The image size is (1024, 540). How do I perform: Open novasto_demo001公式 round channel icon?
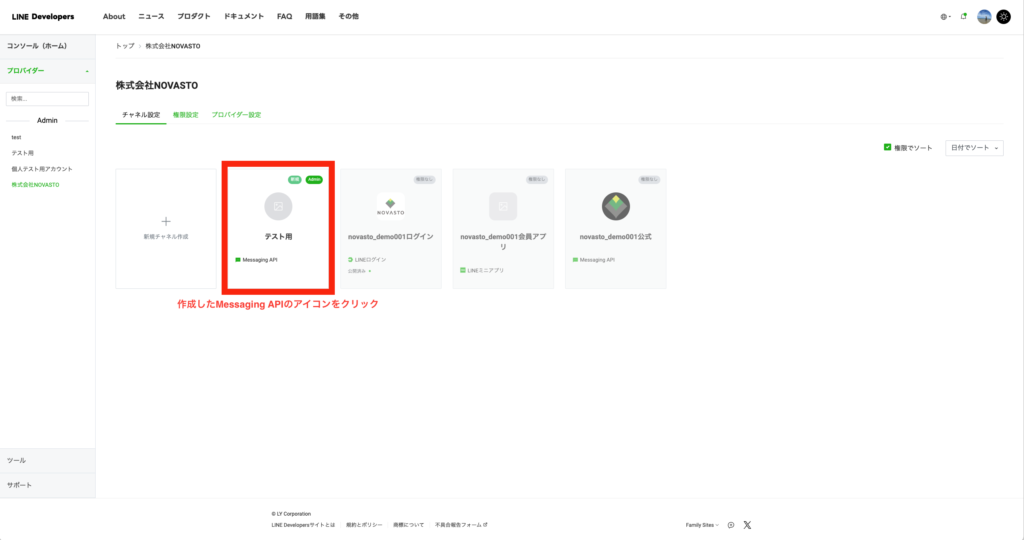[615, 206]
